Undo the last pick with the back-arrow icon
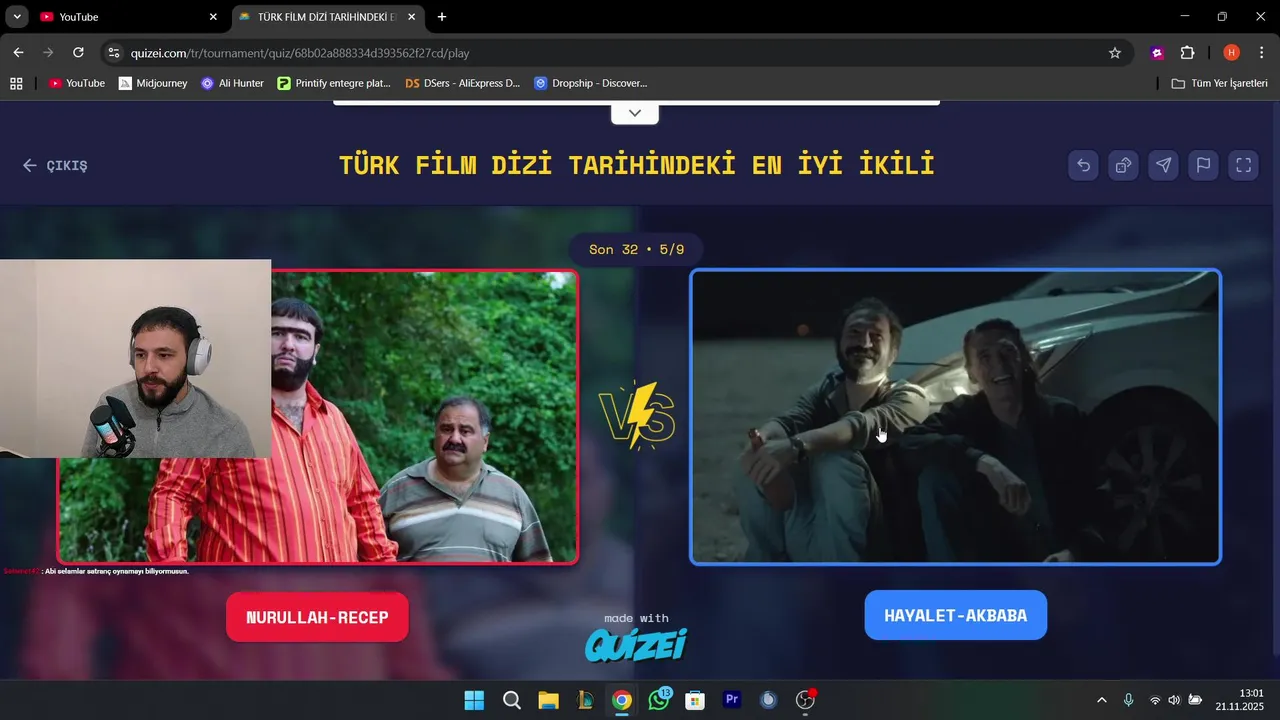This screenshot has width=1280, height=720. pyautogui.click(x=1083, y=166)
